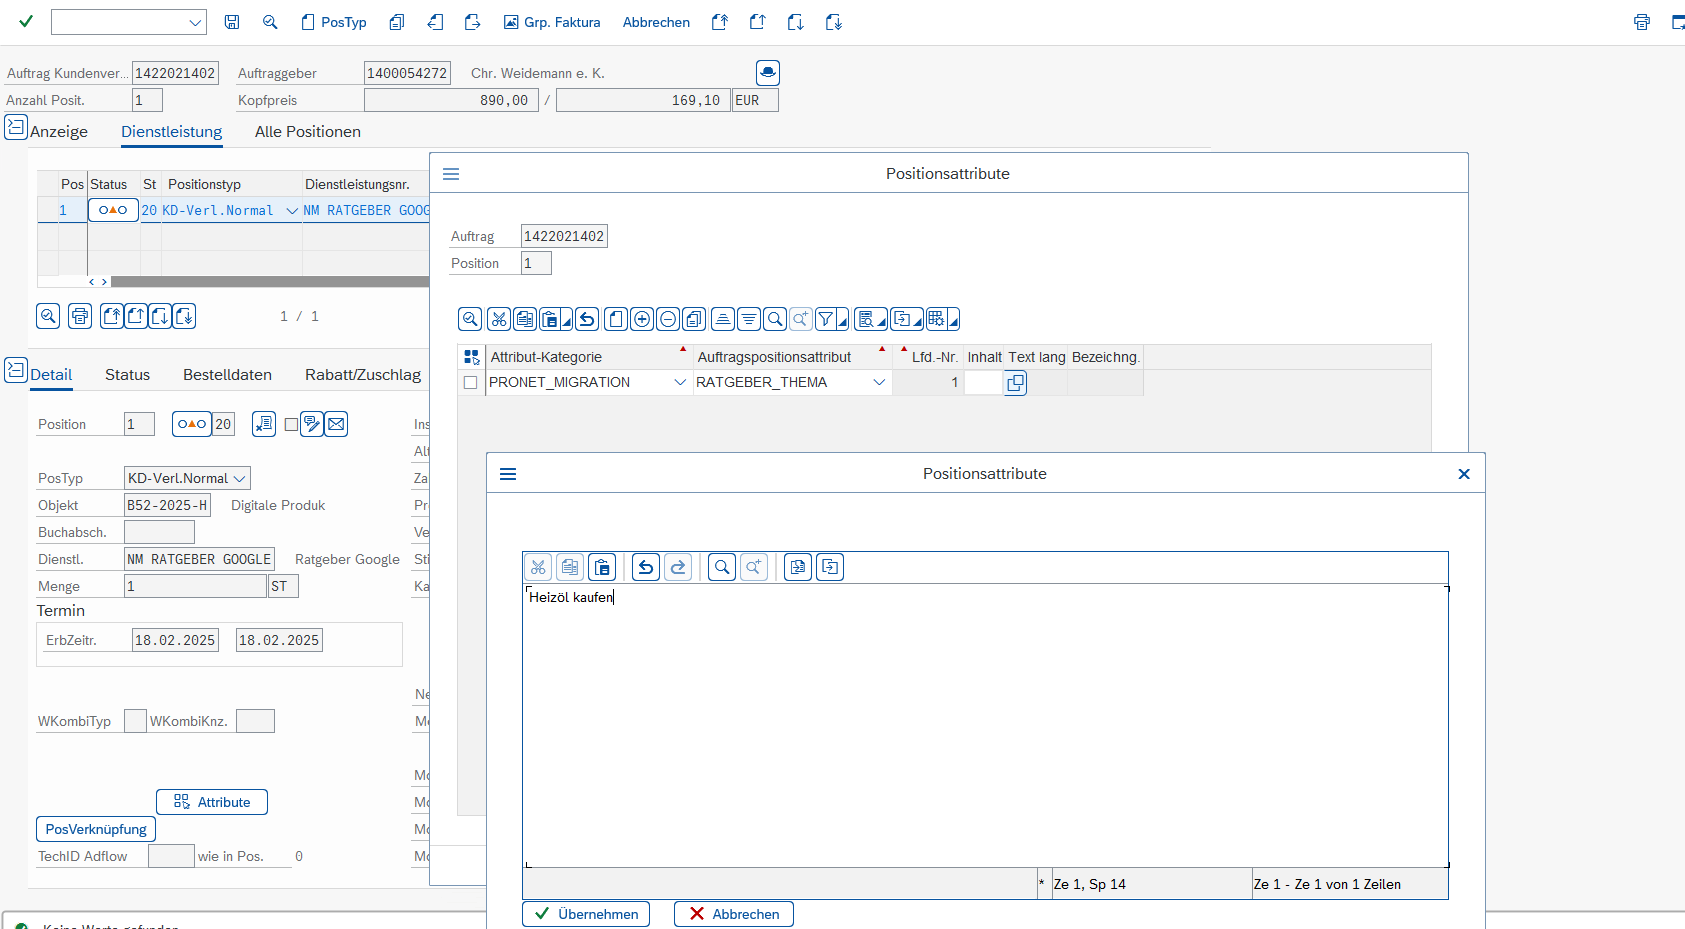Image resolution: width=1685 pixels, height=929 pixels.
Task: Click the hat icon next to customer name
Action: (x=768, y=72)
